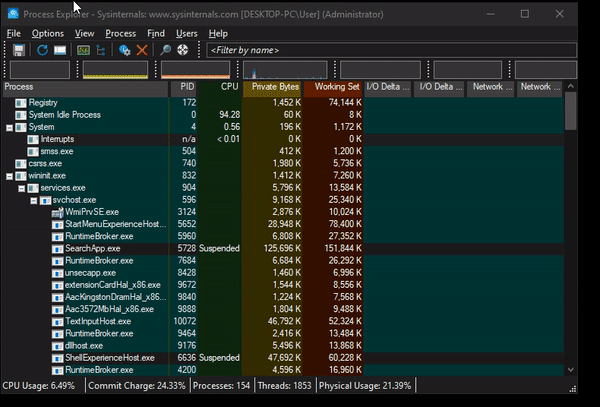Click Physical Usage in status bar
600x407 pixels.
coord(365,386)
